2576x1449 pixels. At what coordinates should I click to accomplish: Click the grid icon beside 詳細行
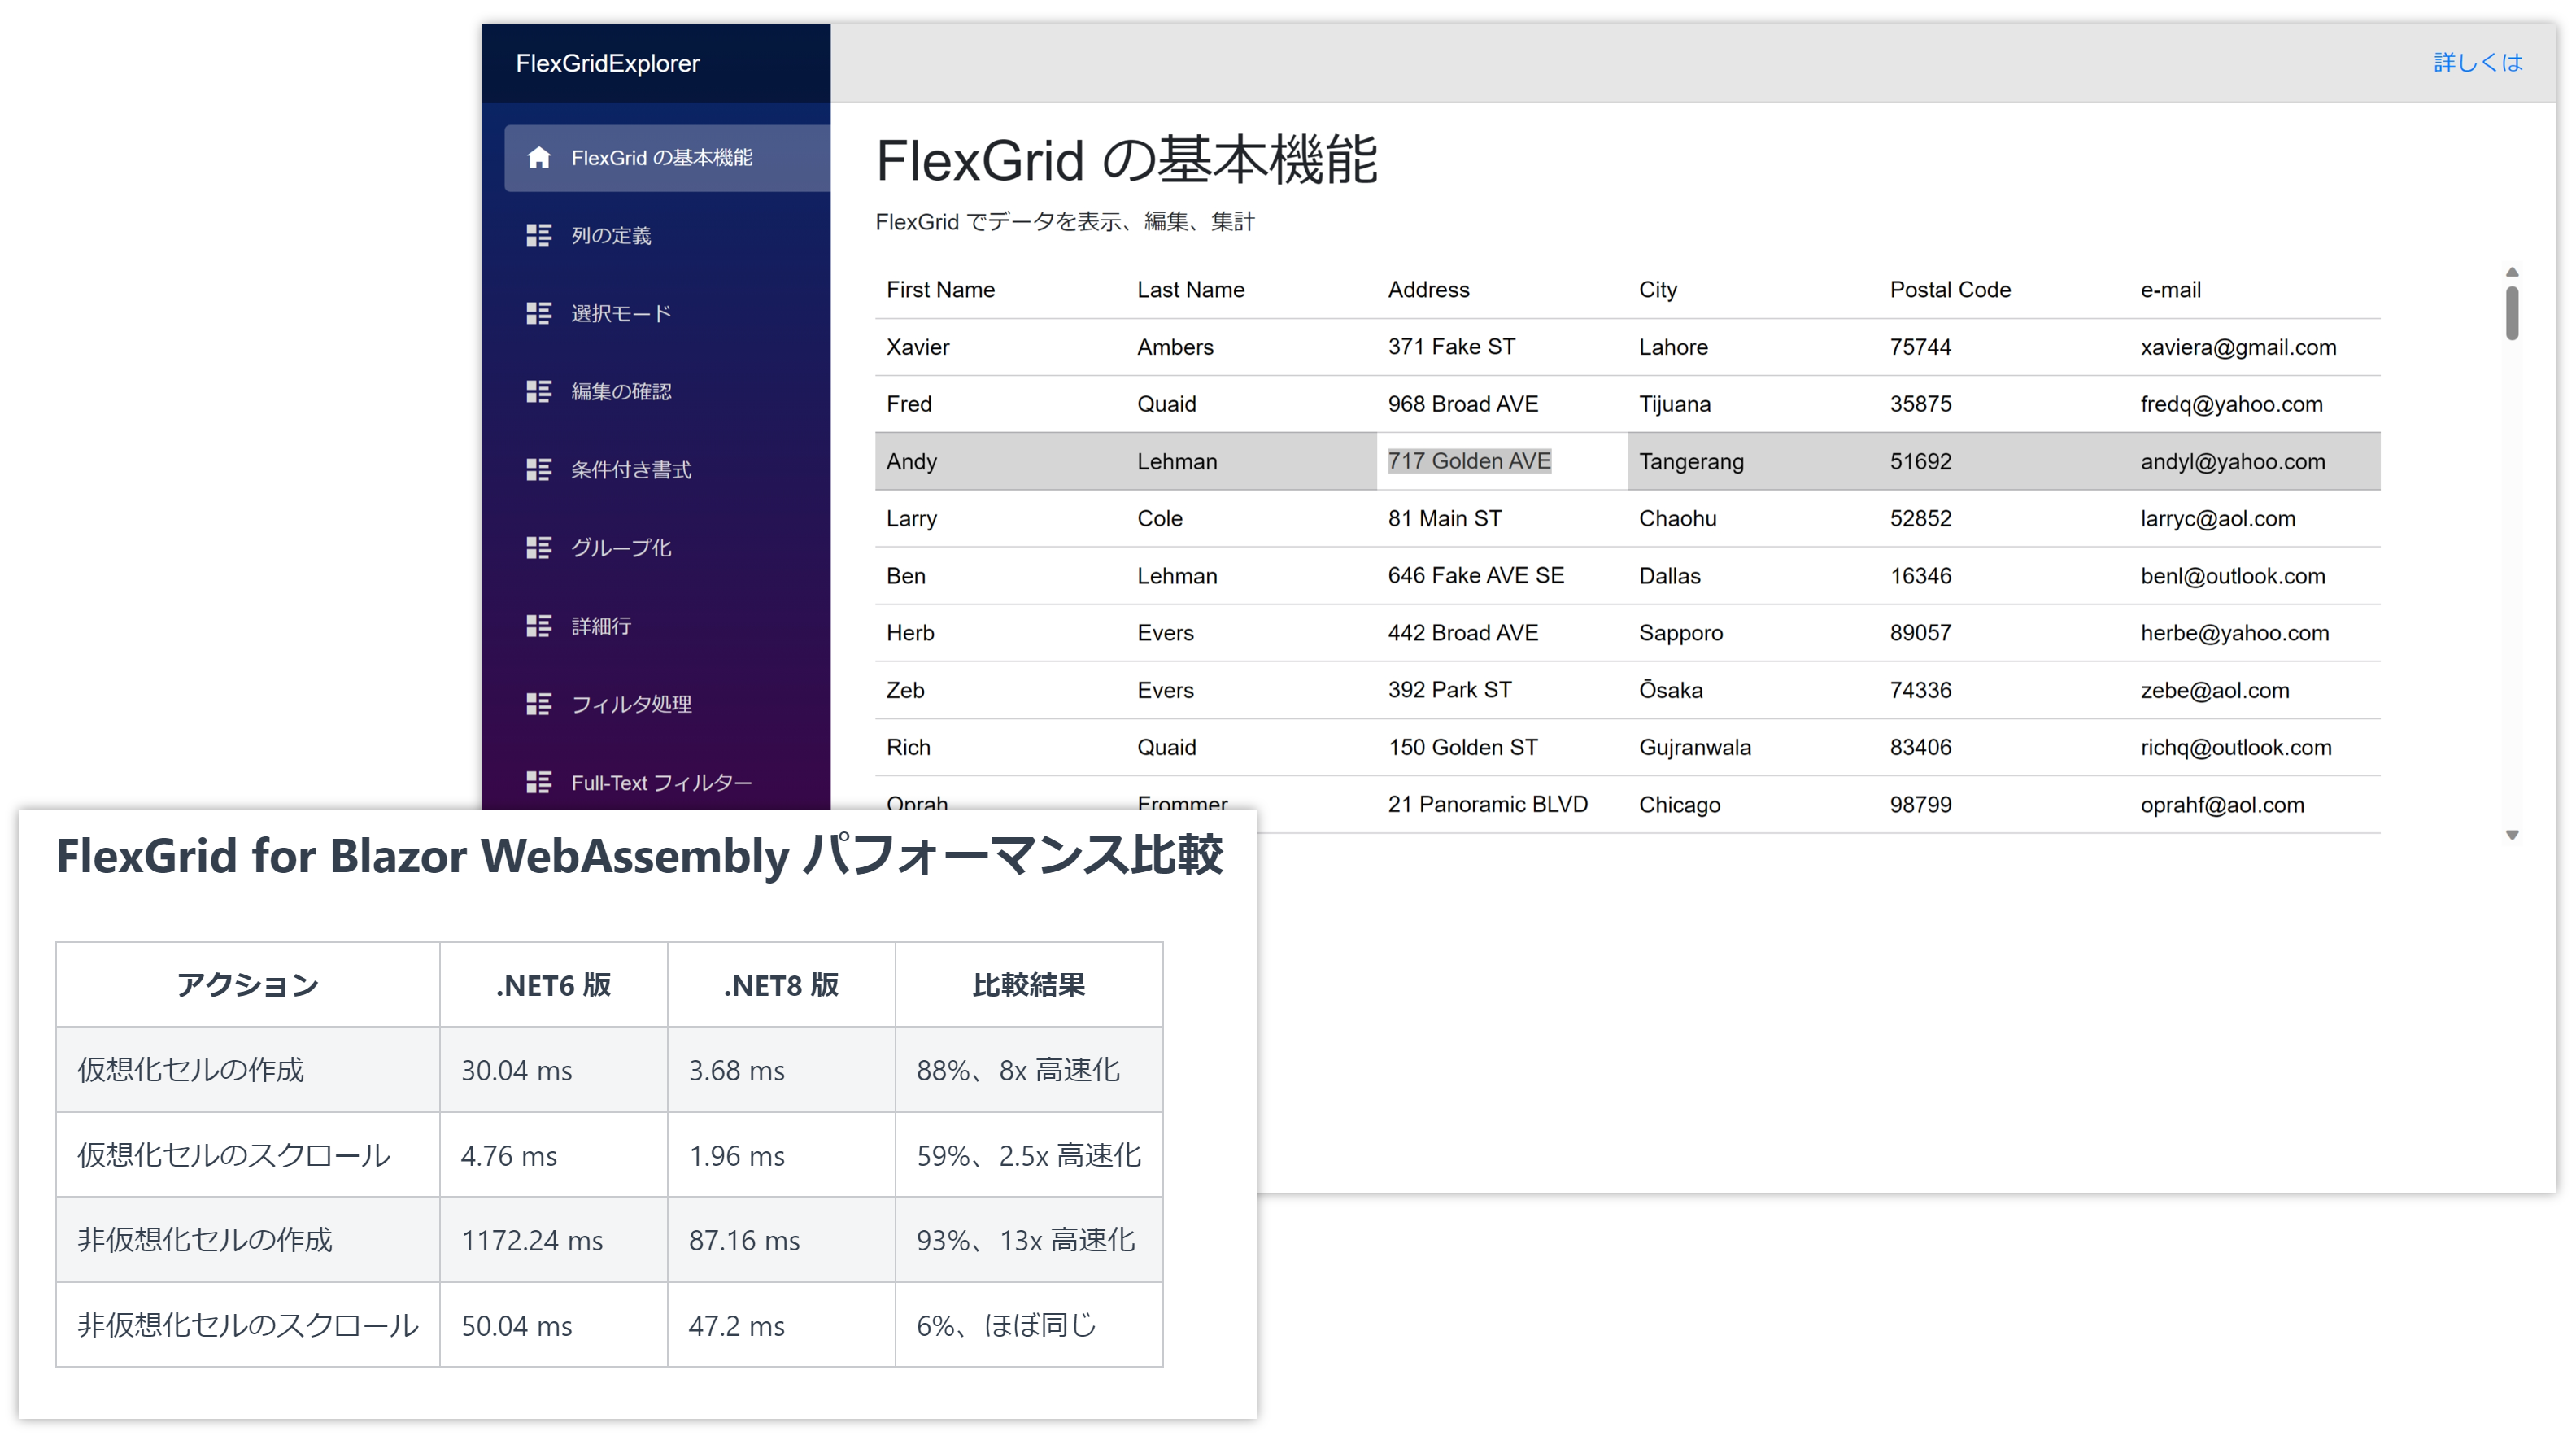(539, 626)
